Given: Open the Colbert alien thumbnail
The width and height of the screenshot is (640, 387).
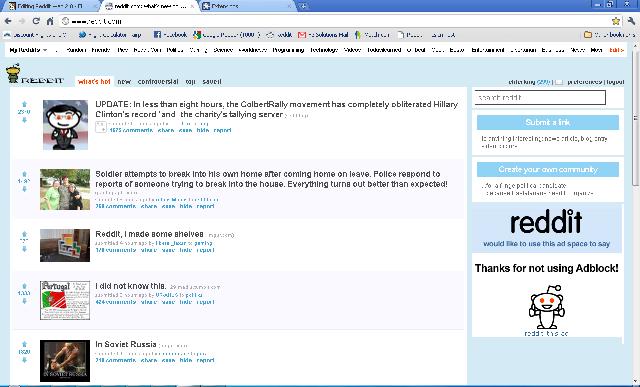Looking at the screenshot, I should coord(65,125).
